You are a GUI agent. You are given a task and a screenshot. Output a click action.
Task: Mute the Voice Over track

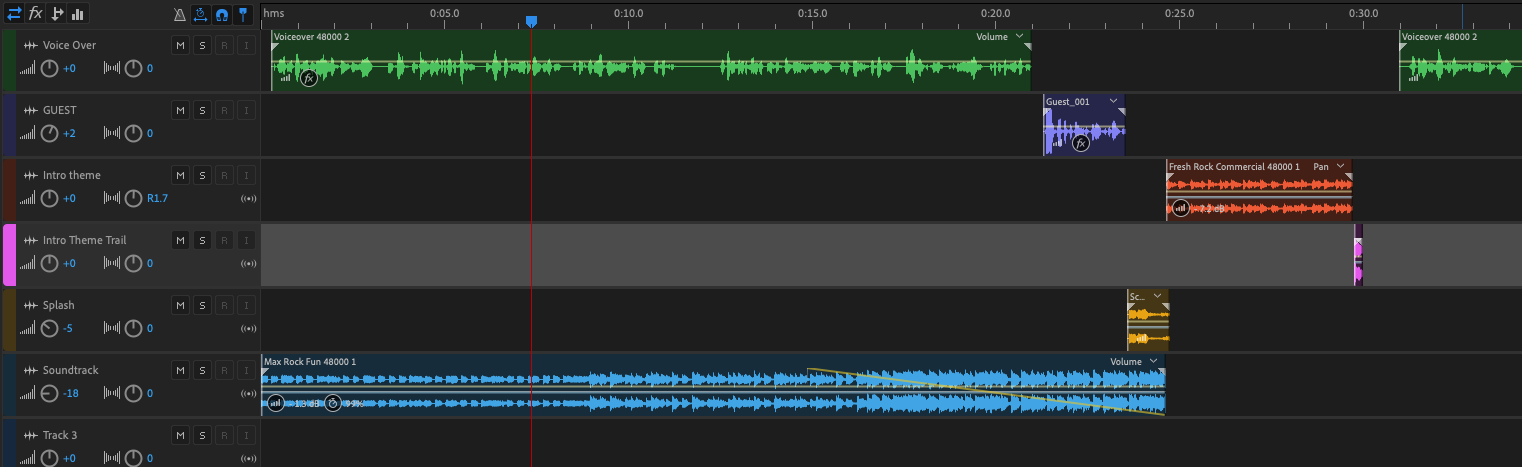tap(180, 45)
